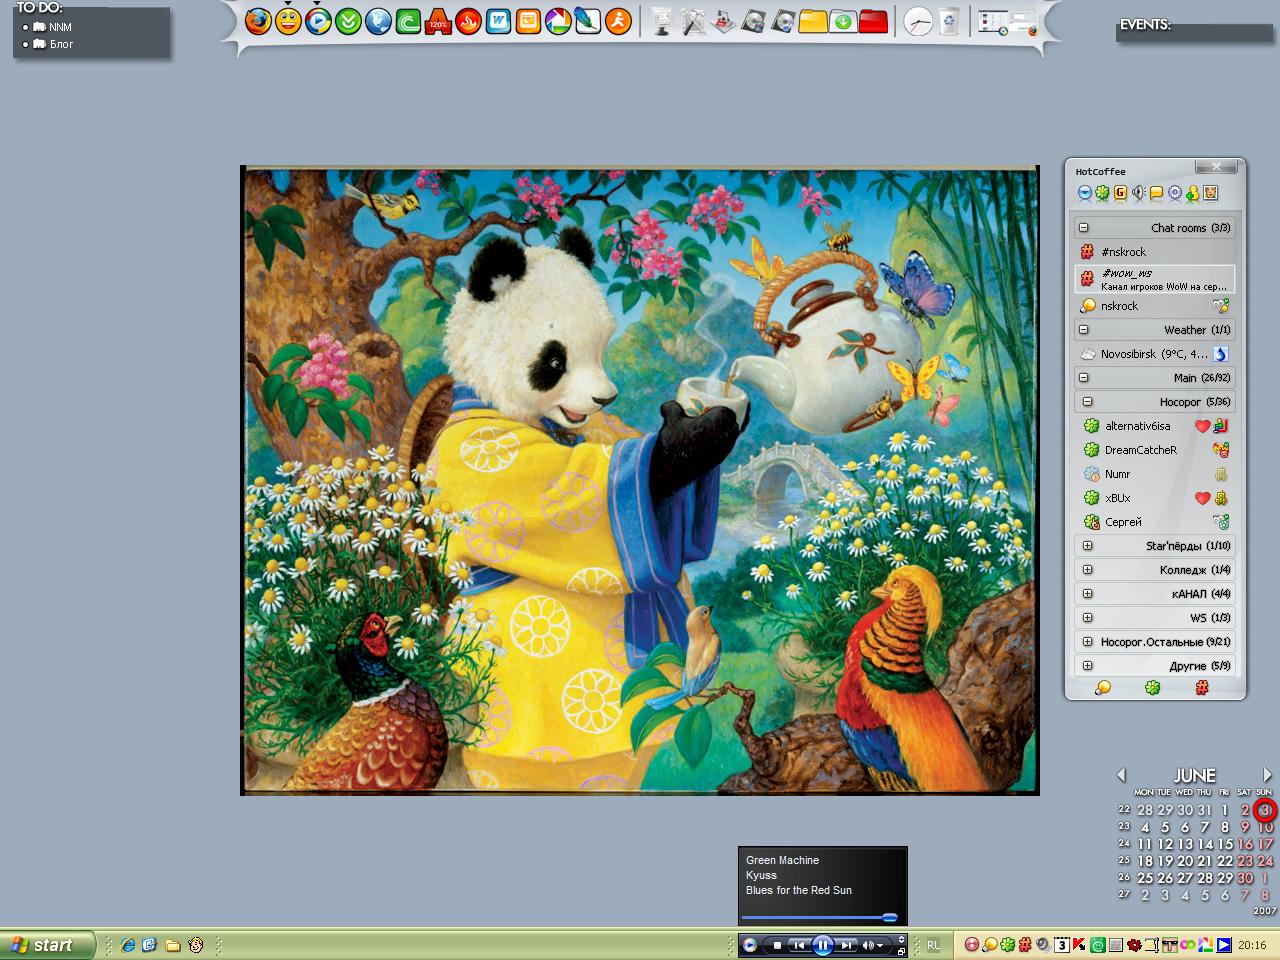Open the hammer and wrench tools icon
Image resolution: width=1280 pixels, height=960 pixels.
coord(692,21)
